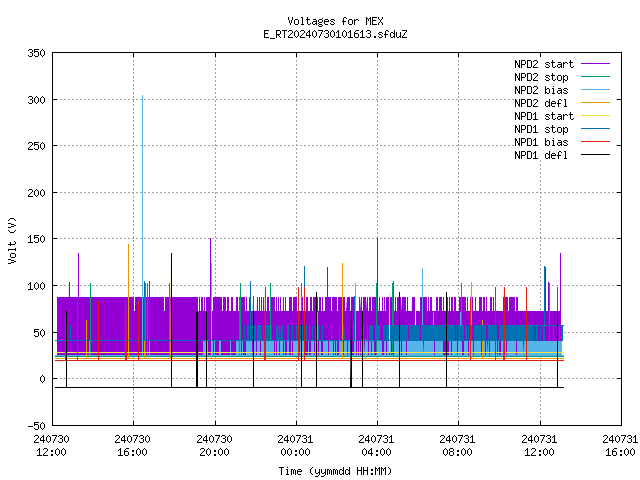Viewport: 640px width, 480px height.
Task: Click the x-axis label '240730 20:00'
Action: [x=214, y=446]
